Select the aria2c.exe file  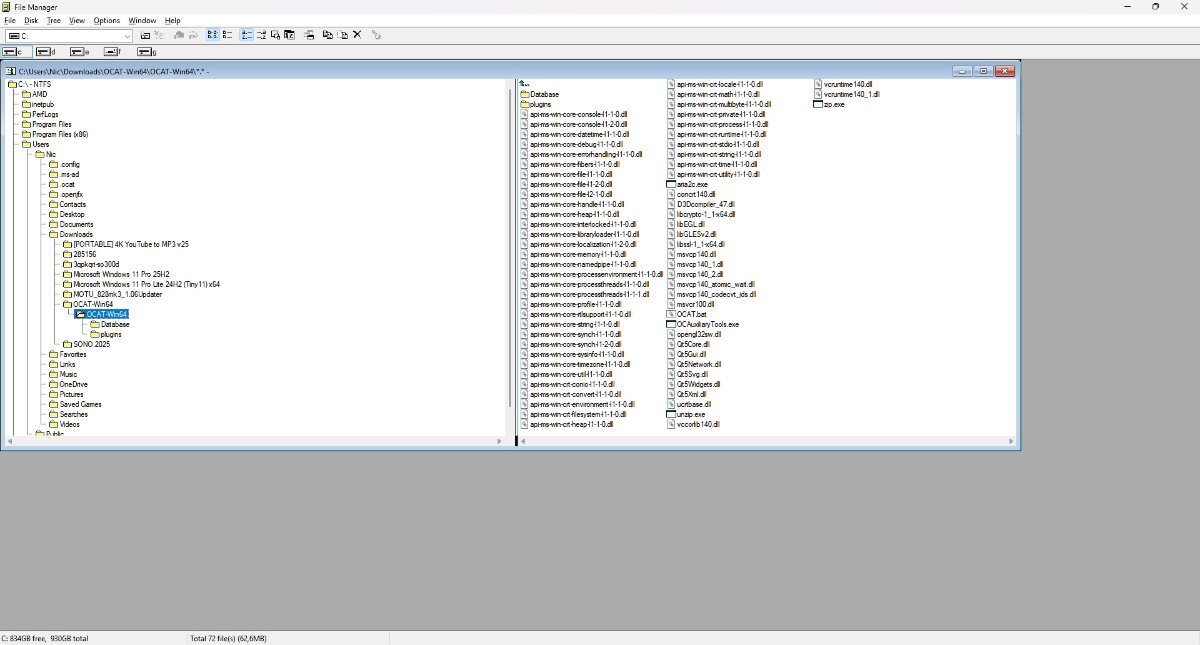(687, 184)
